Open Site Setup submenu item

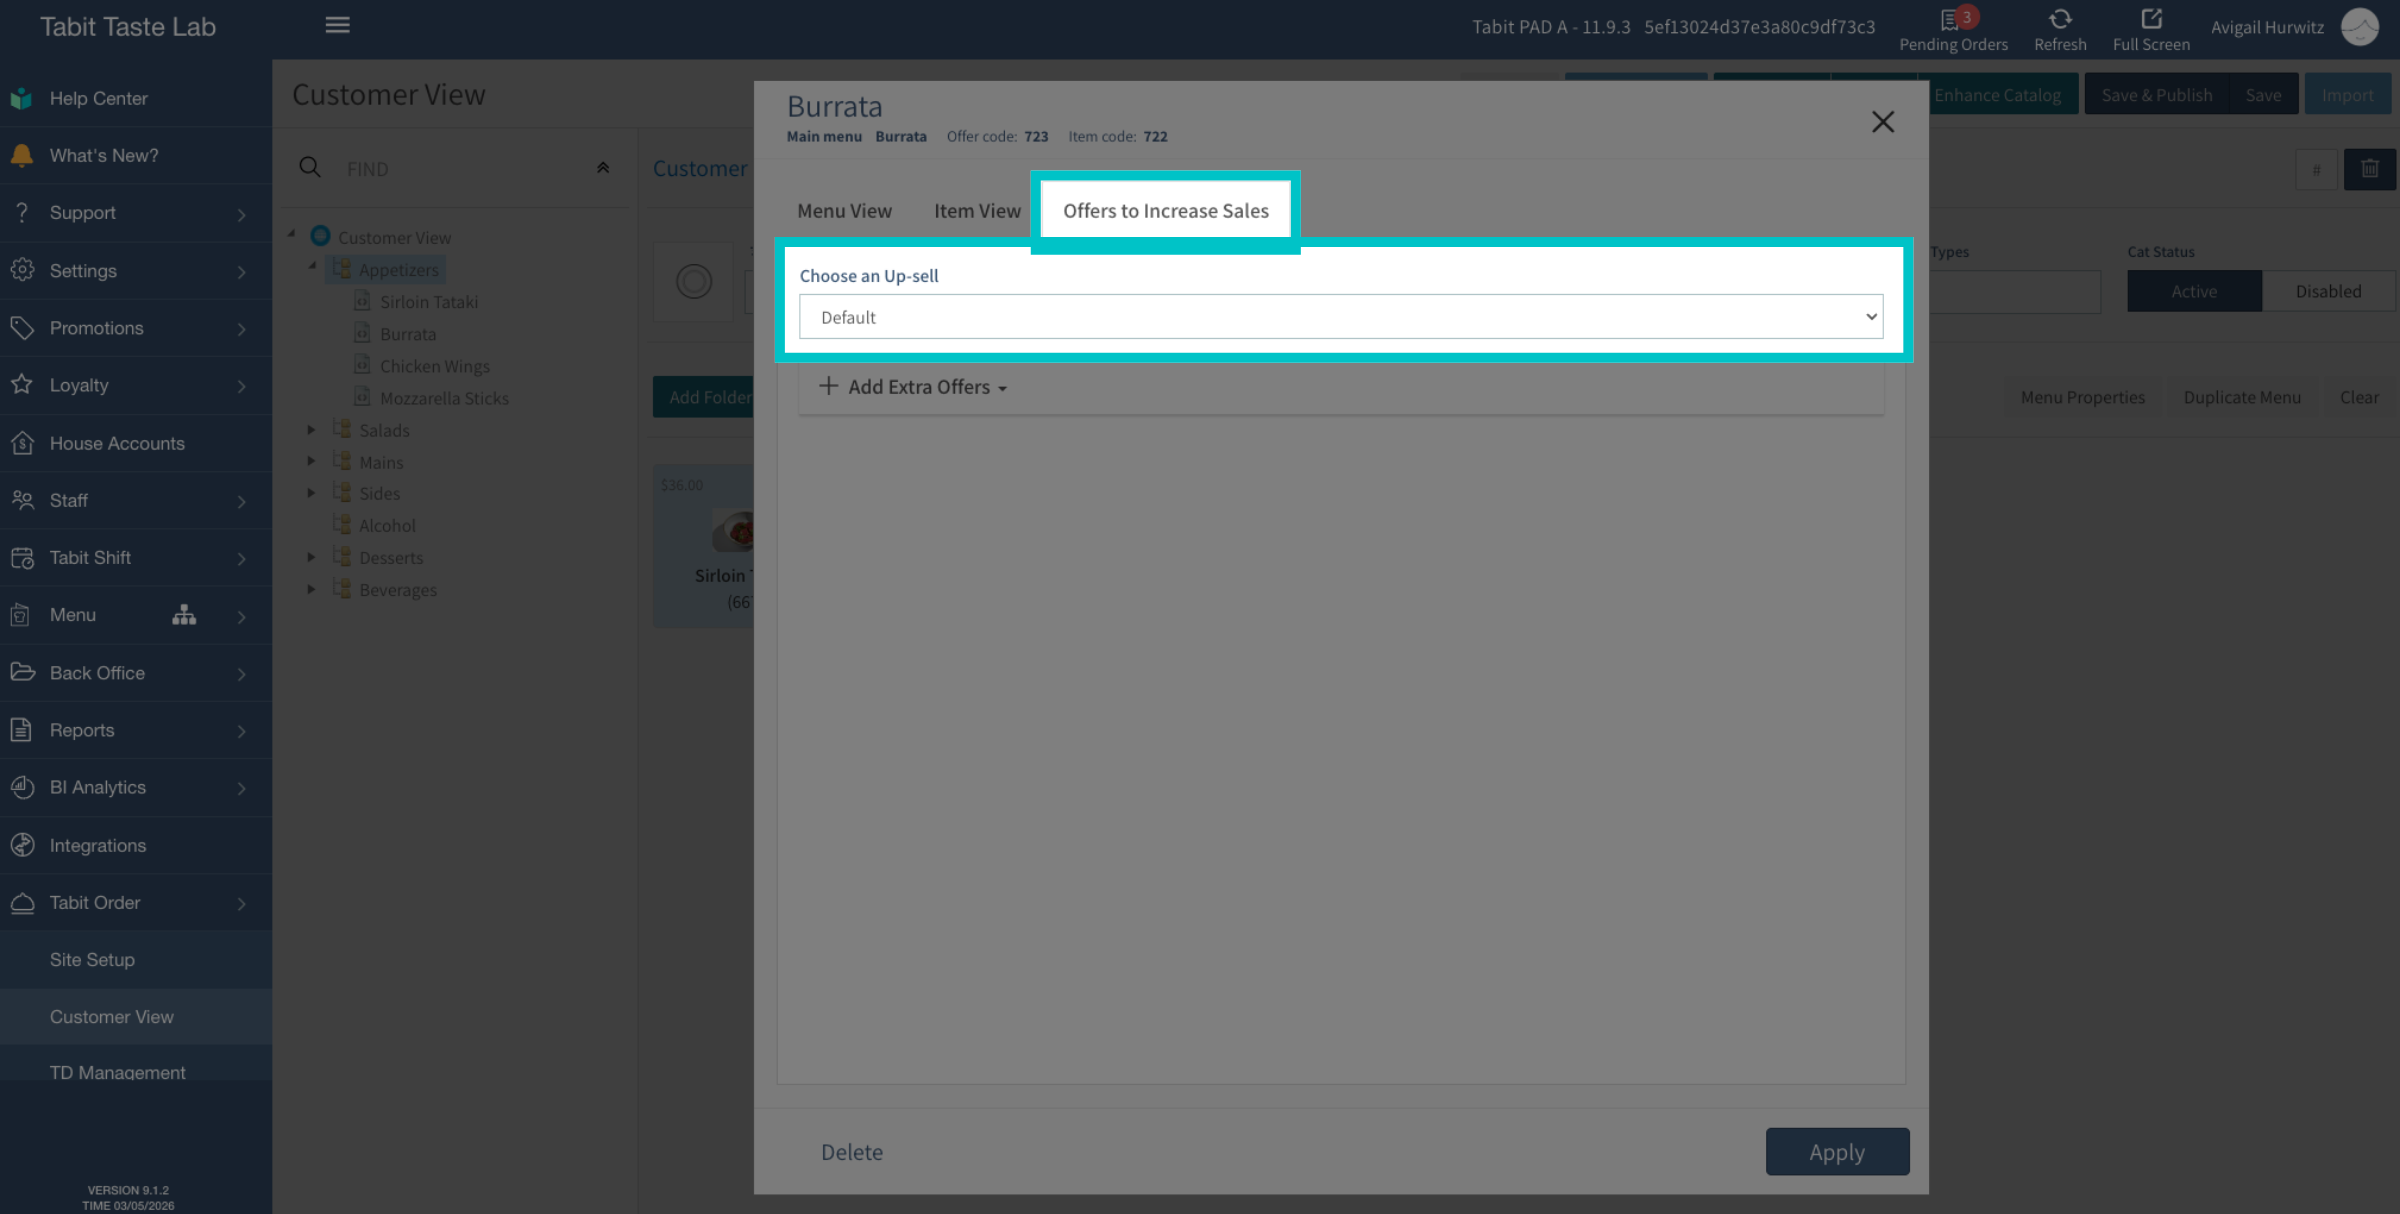tap(136, 960)
